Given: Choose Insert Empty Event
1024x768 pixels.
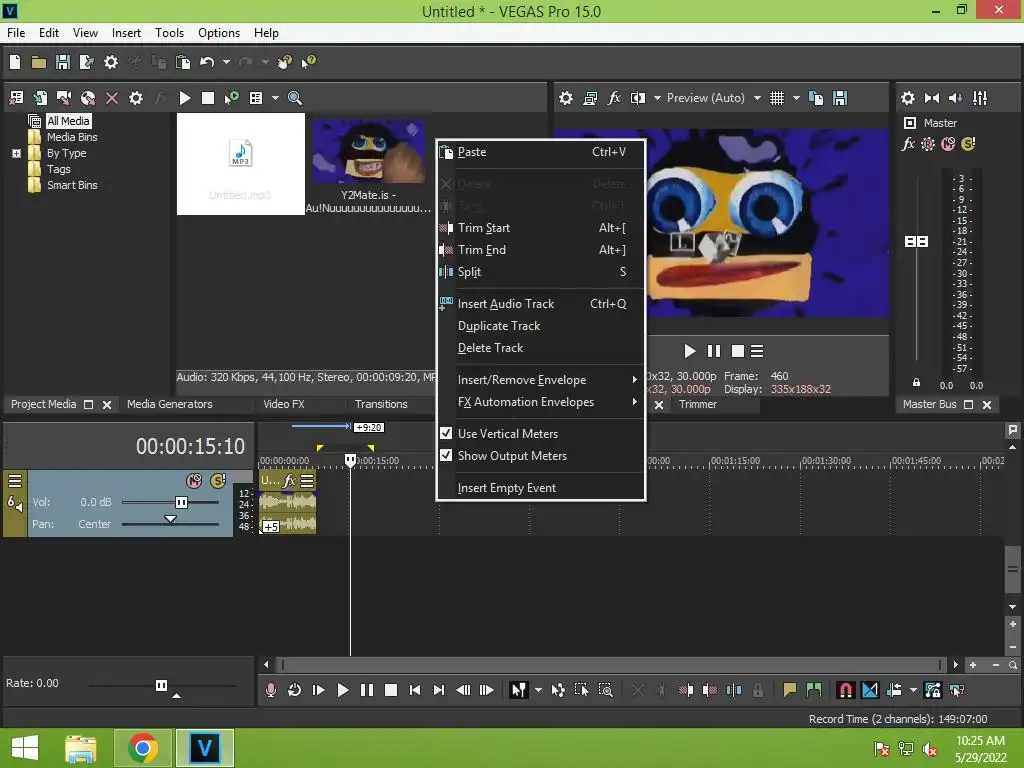Looking at the screenshot, I should 541,488.
